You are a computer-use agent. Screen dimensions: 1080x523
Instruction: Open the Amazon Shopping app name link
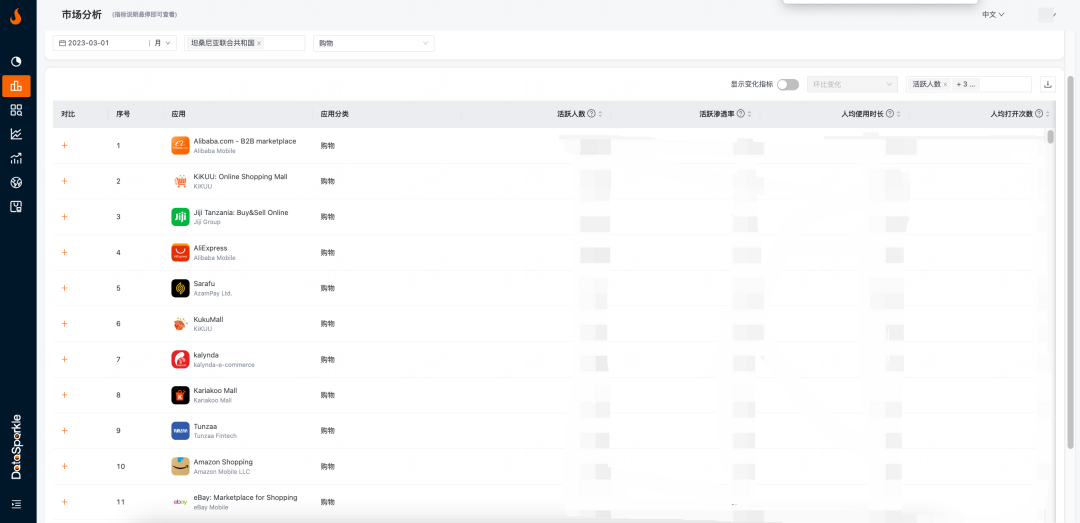pos(223,462)
